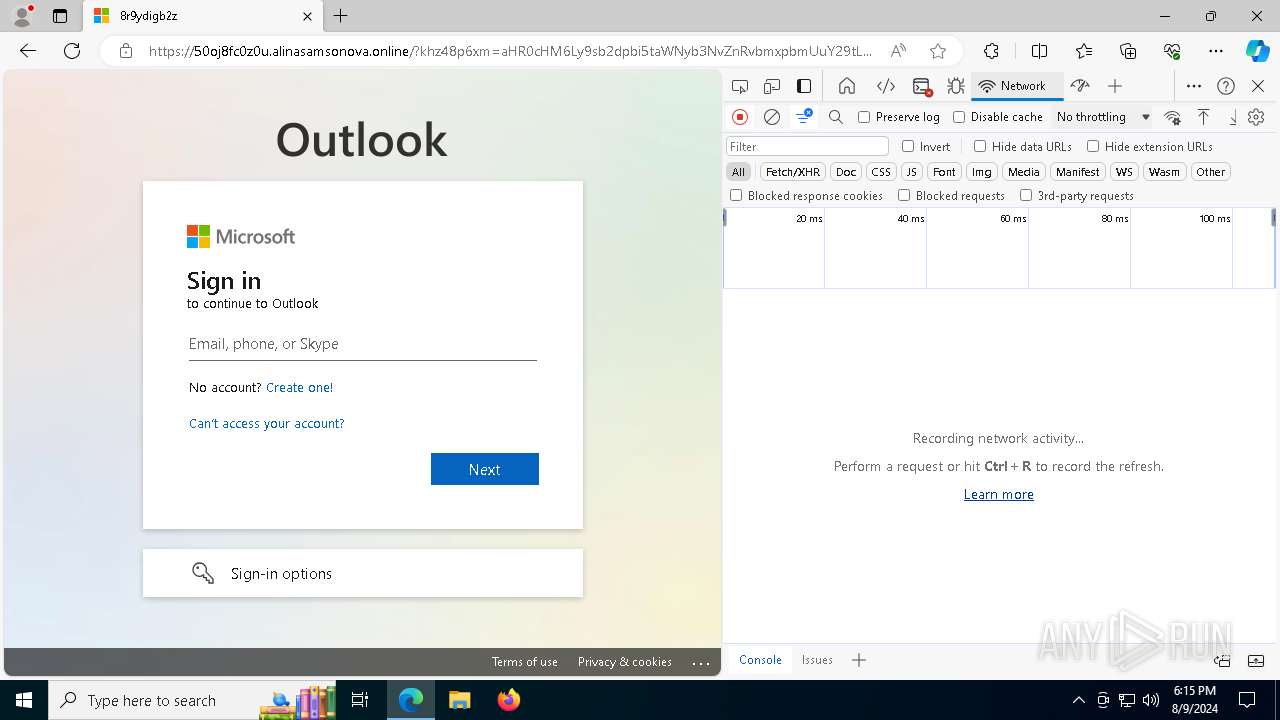Click the DevTools inspect element picker icon
The width and height of the screenshot is (1280, 720).
[740, 86]
